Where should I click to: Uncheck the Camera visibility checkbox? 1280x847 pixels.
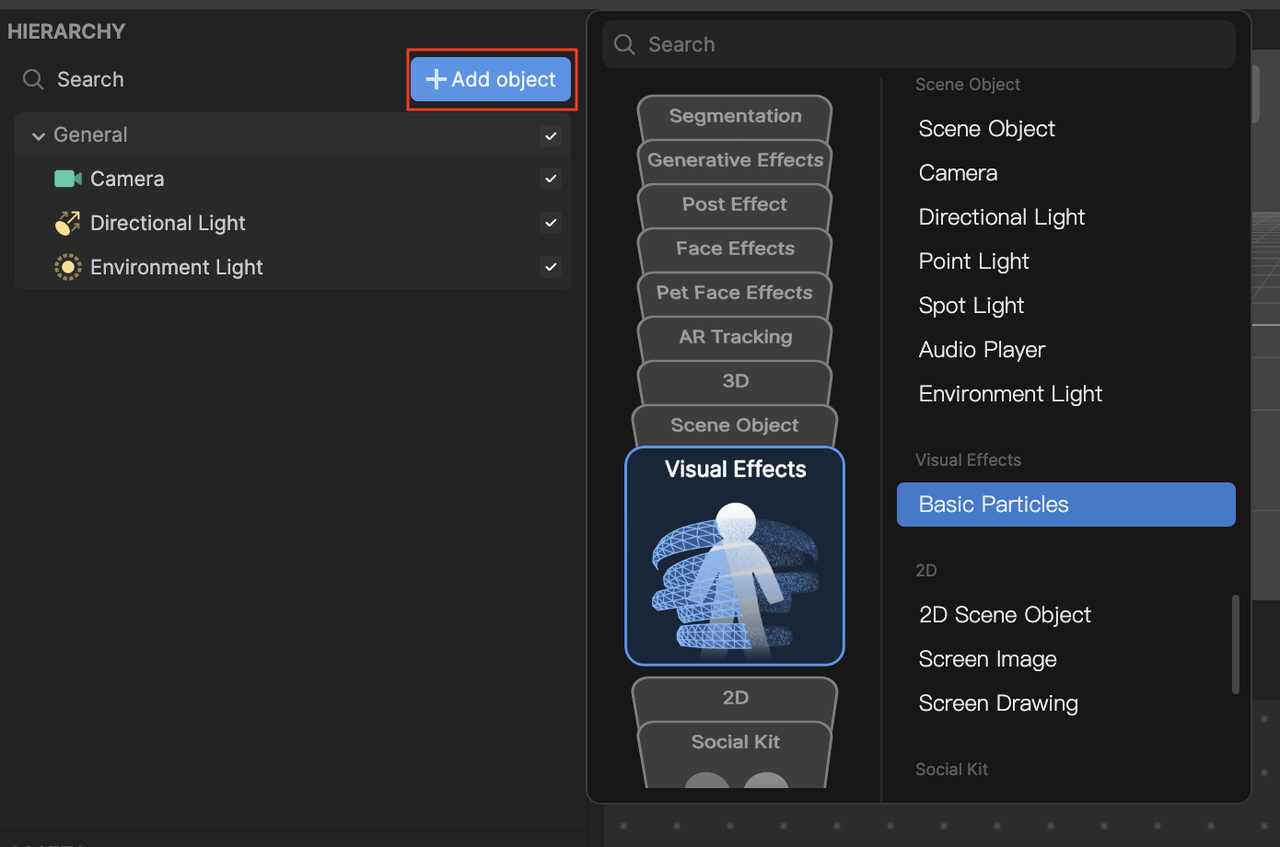click(550, 178)
